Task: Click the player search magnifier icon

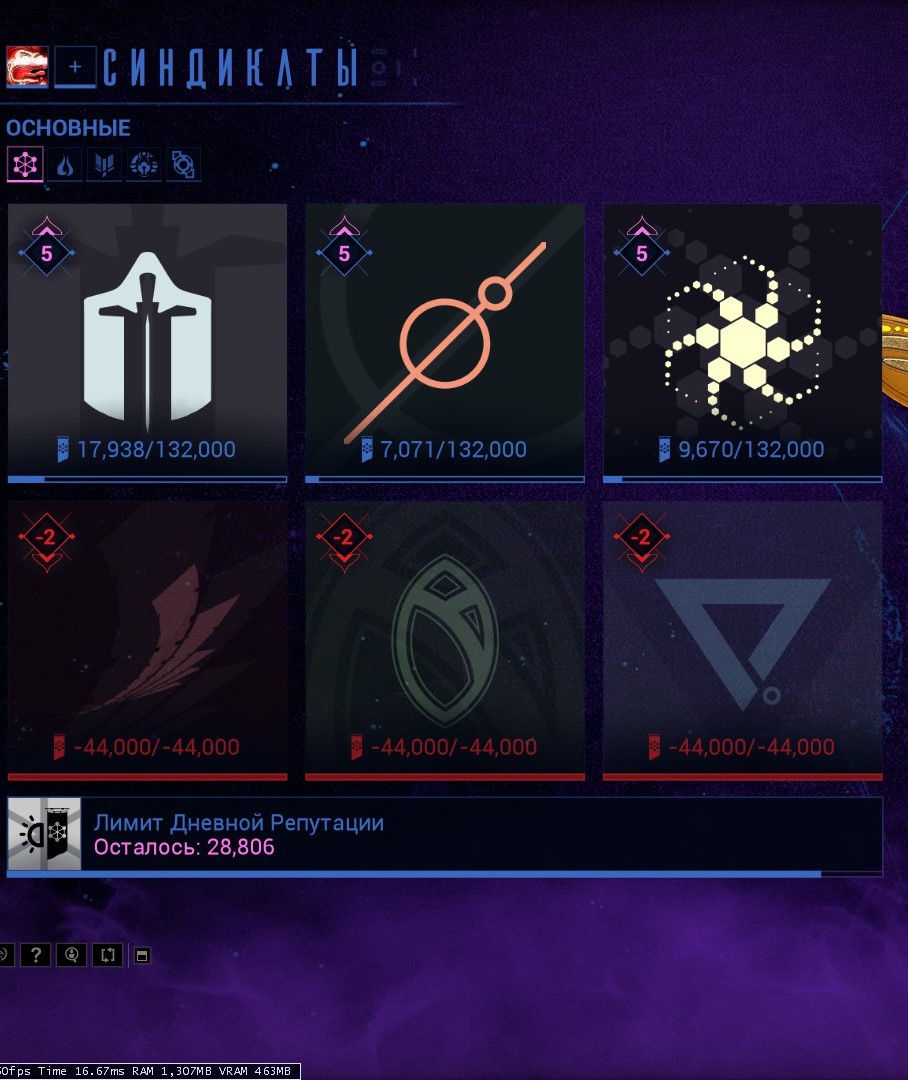Action: click(x=72, y=955)
